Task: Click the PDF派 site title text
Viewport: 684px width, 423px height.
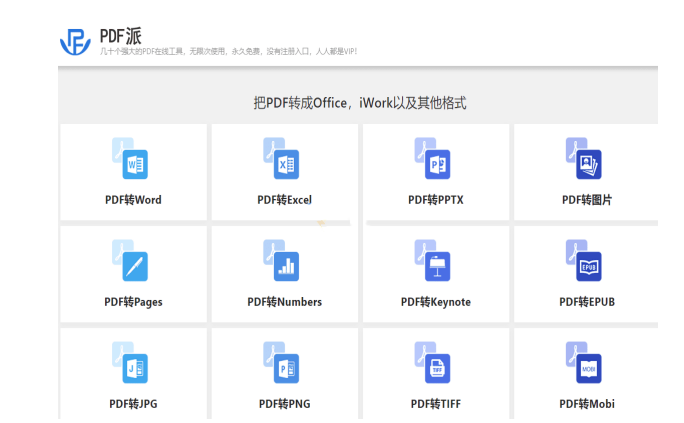Action: [127, 33]
